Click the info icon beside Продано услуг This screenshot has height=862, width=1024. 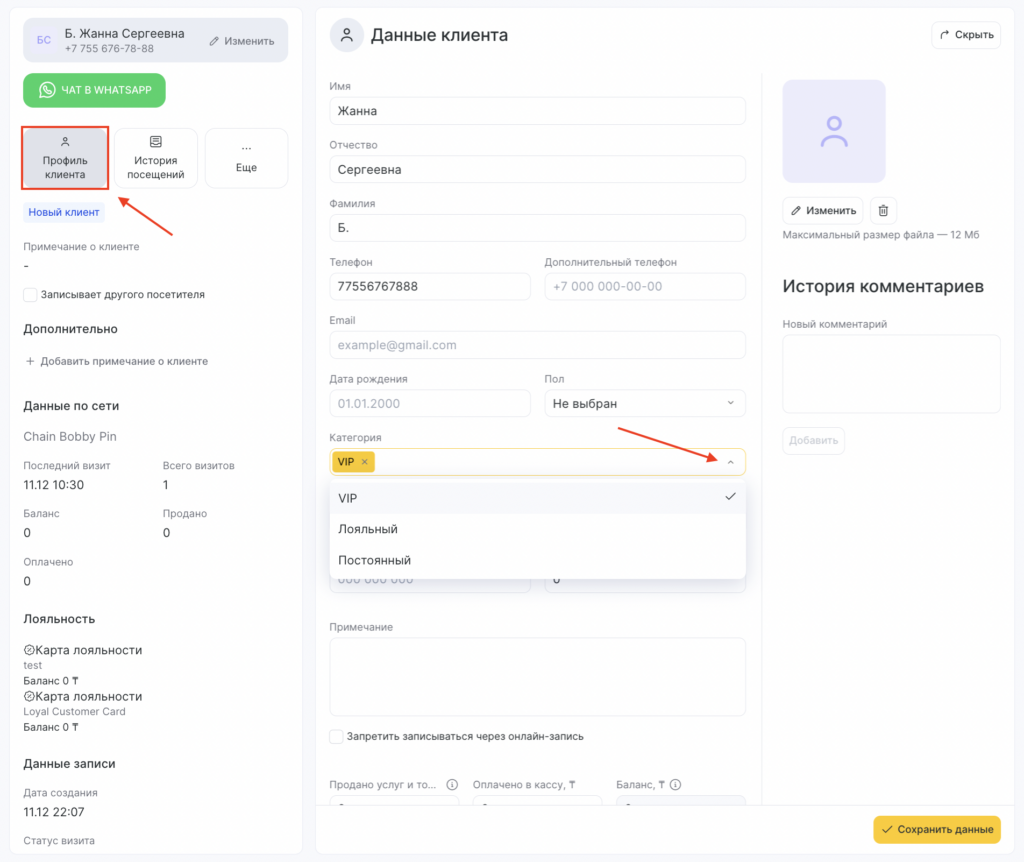[x=452, y=785]
